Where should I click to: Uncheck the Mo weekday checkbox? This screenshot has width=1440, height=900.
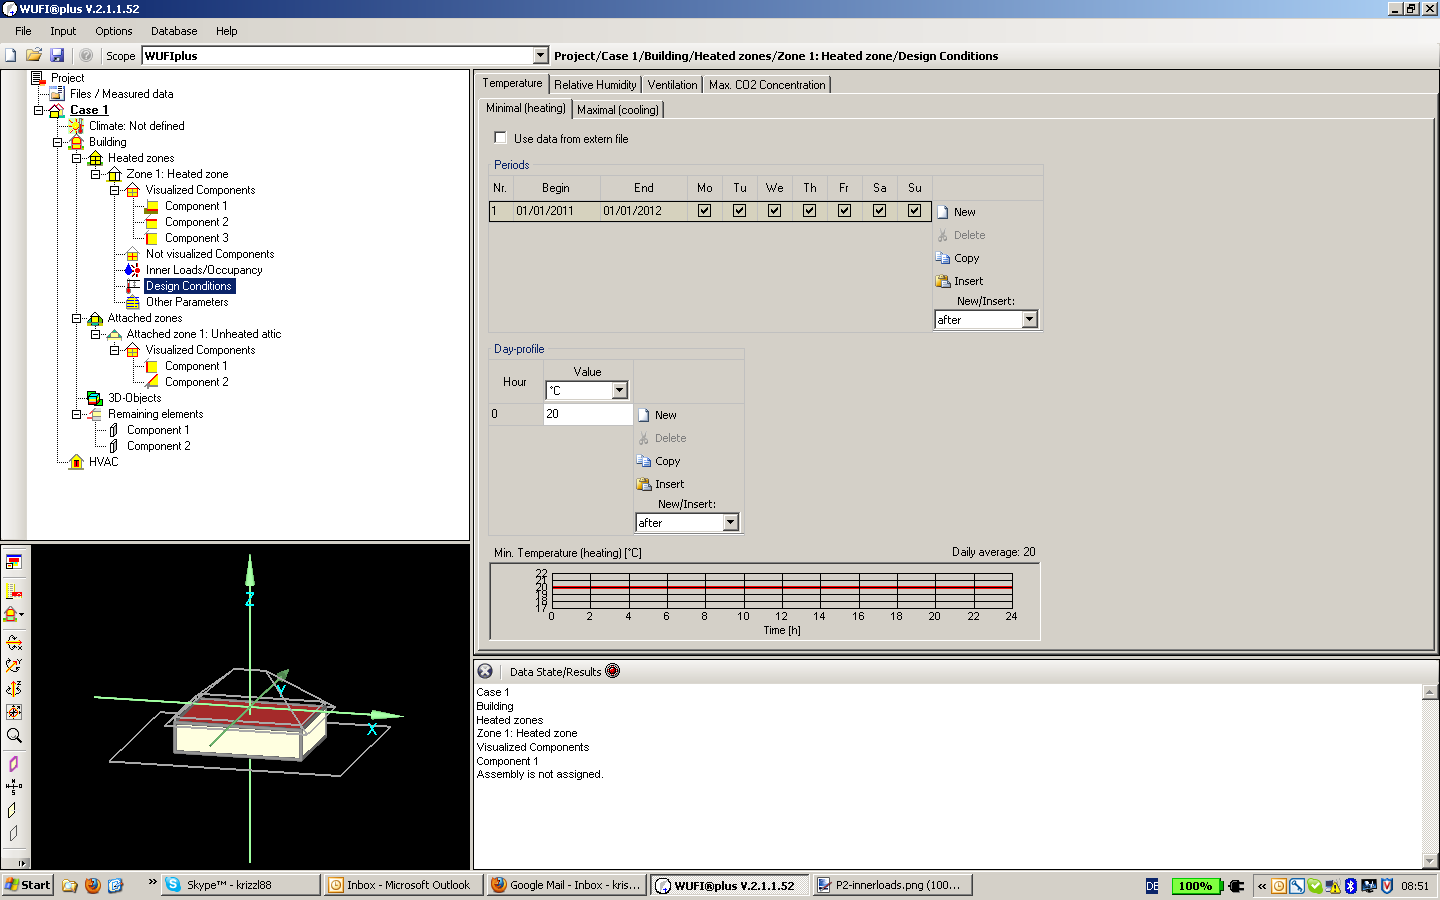(x=705, y=211)
